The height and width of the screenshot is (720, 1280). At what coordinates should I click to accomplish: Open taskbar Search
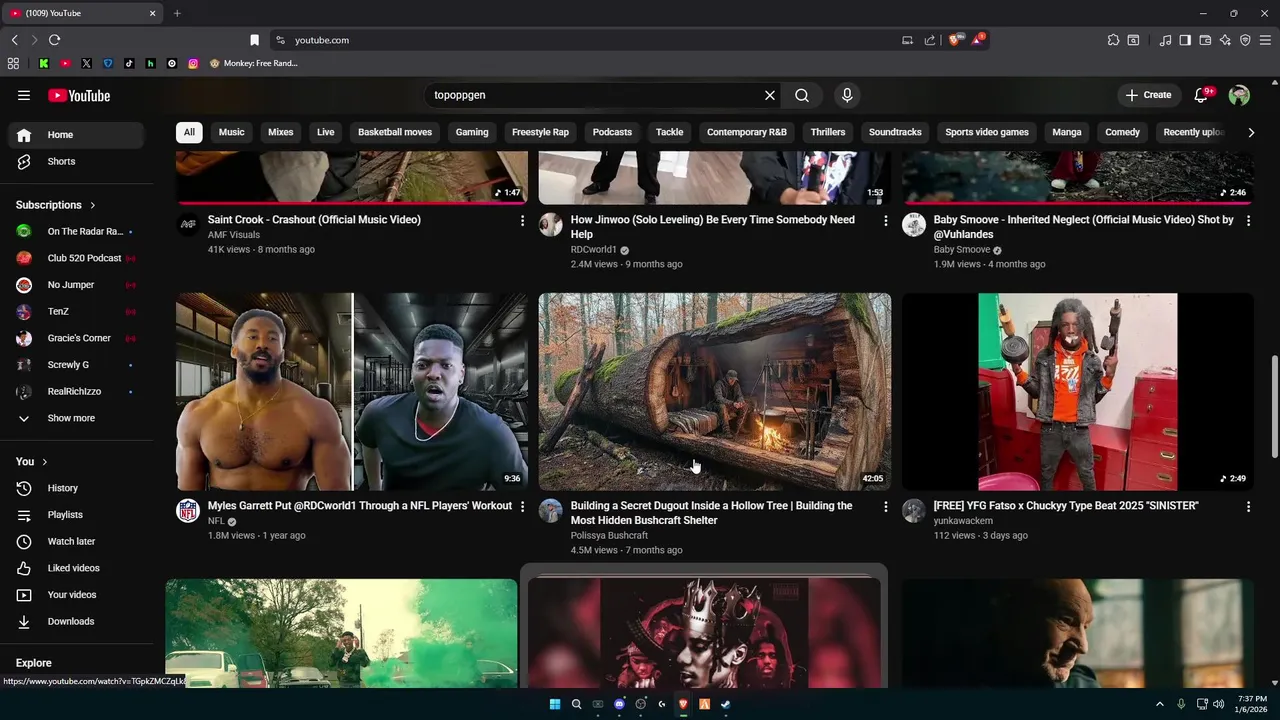pos(576,704)
